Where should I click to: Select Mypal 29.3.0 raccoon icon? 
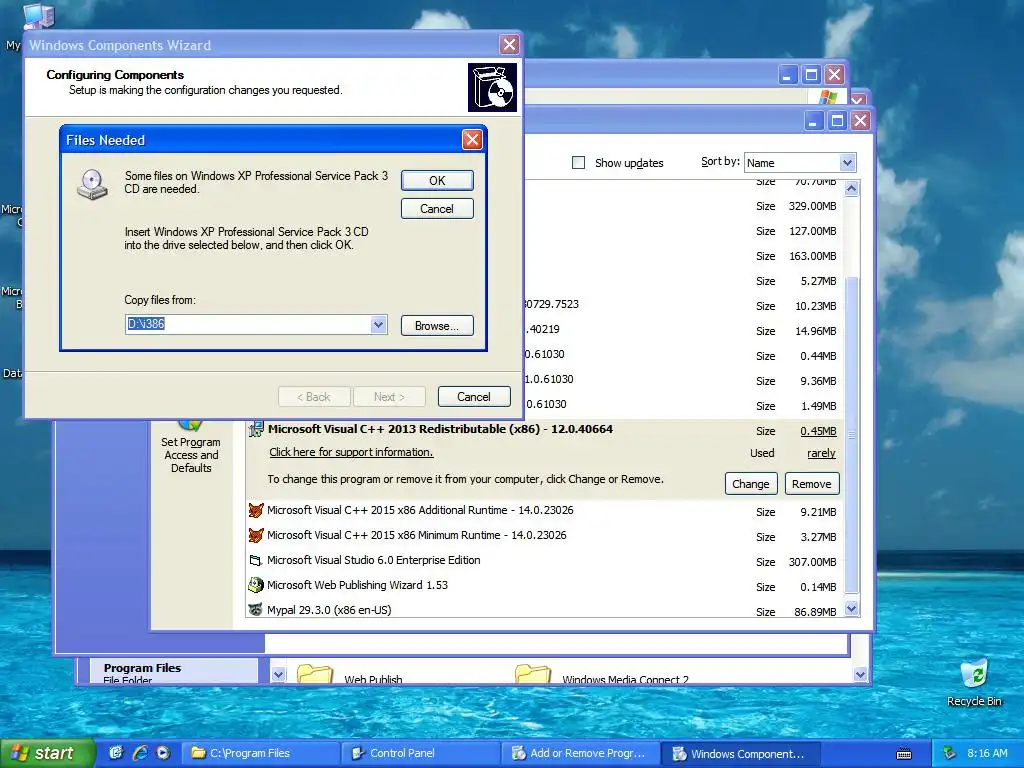click(x=256, y=610)
